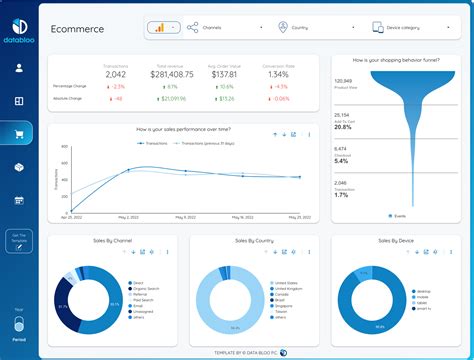
Task: Click Singapore legend entry
Action: [x=281, y=306]
